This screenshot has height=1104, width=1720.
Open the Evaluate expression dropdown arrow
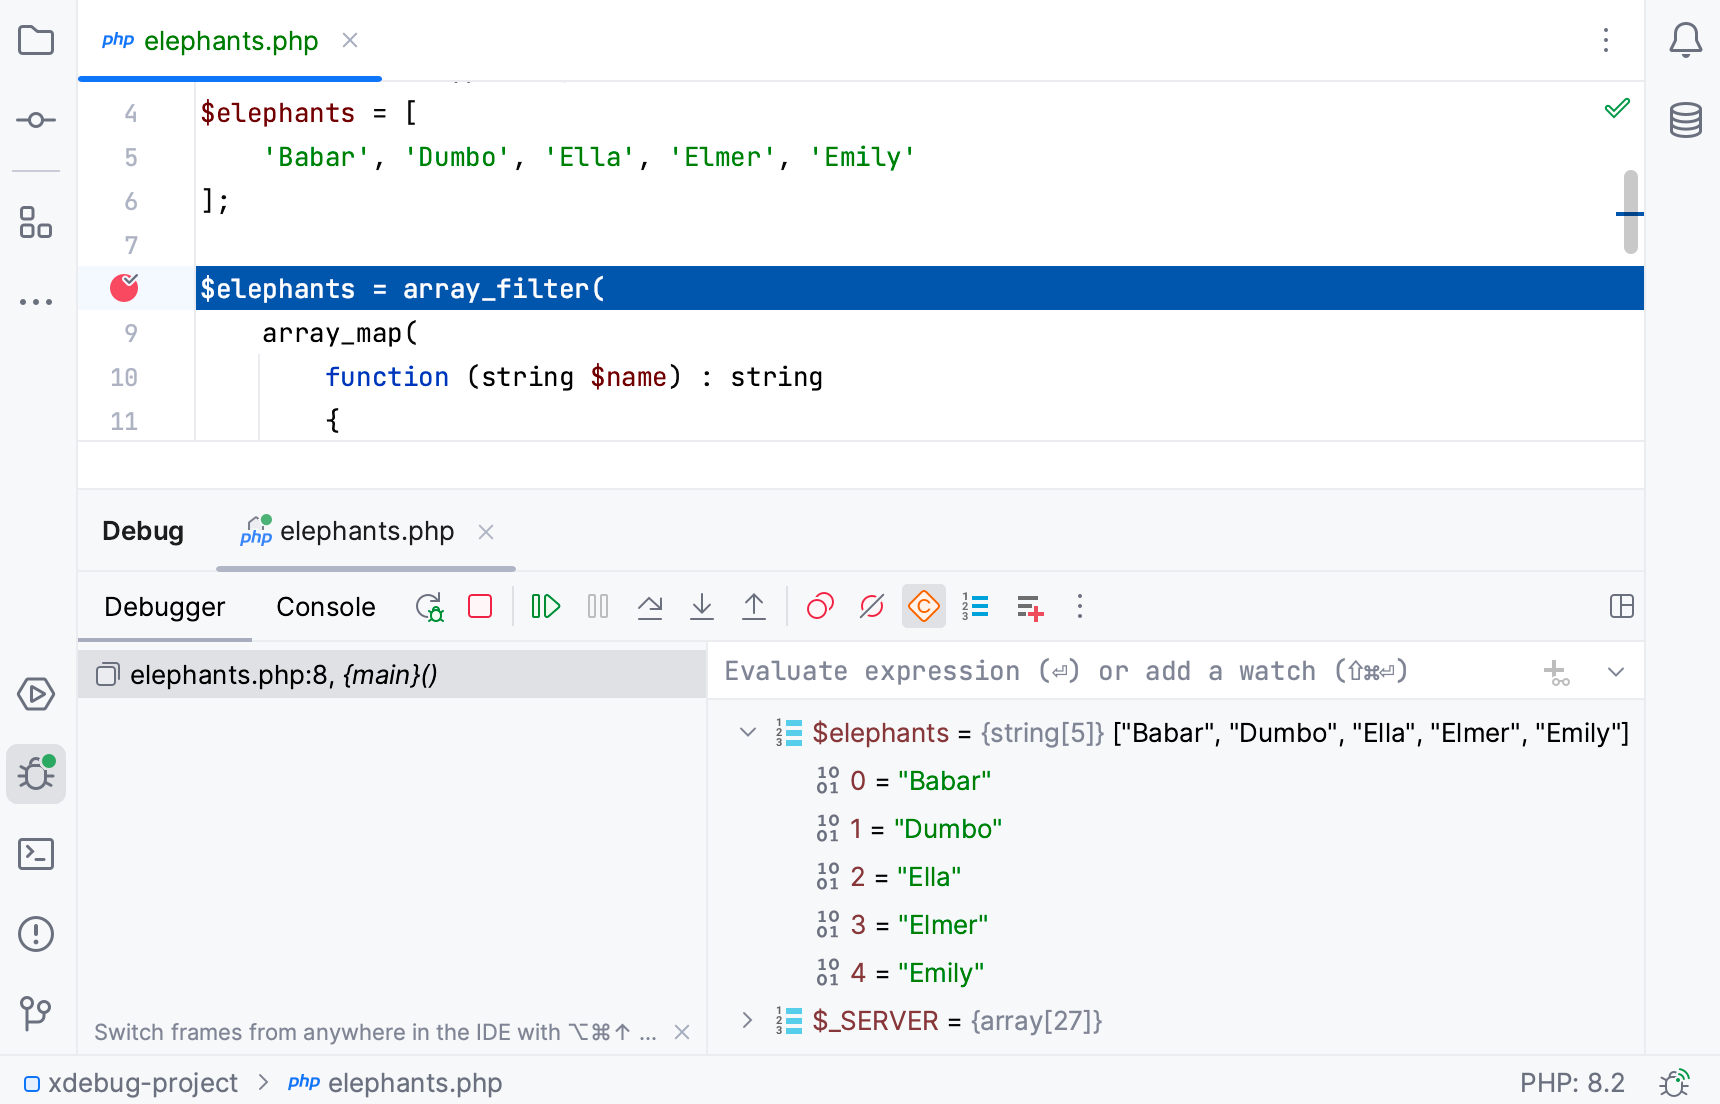coord(1616,671)
